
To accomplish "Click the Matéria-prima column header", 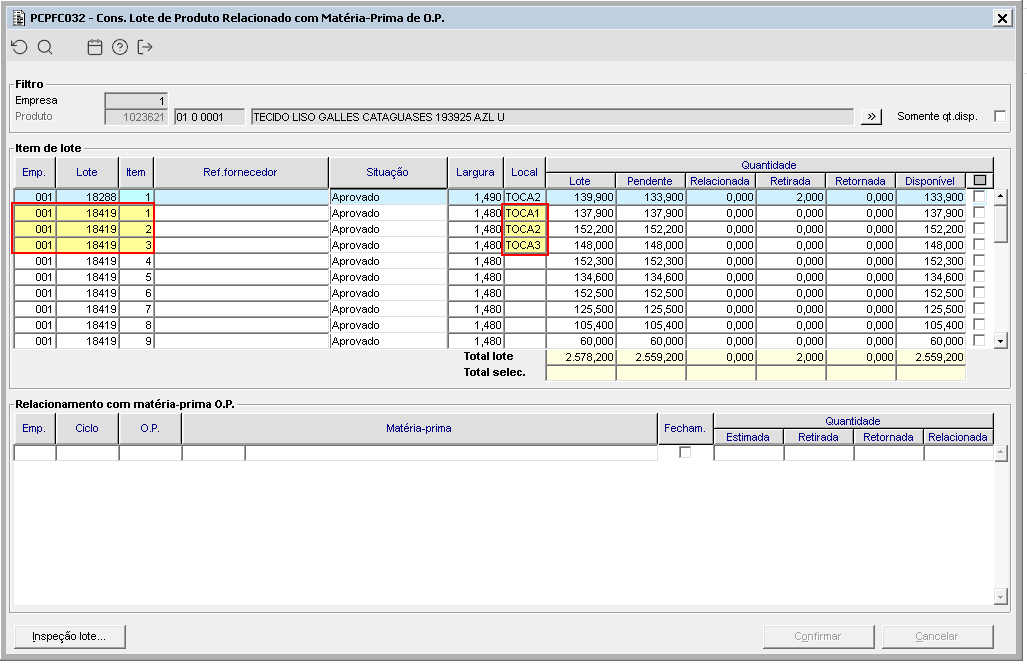I will tap(419, 428).
